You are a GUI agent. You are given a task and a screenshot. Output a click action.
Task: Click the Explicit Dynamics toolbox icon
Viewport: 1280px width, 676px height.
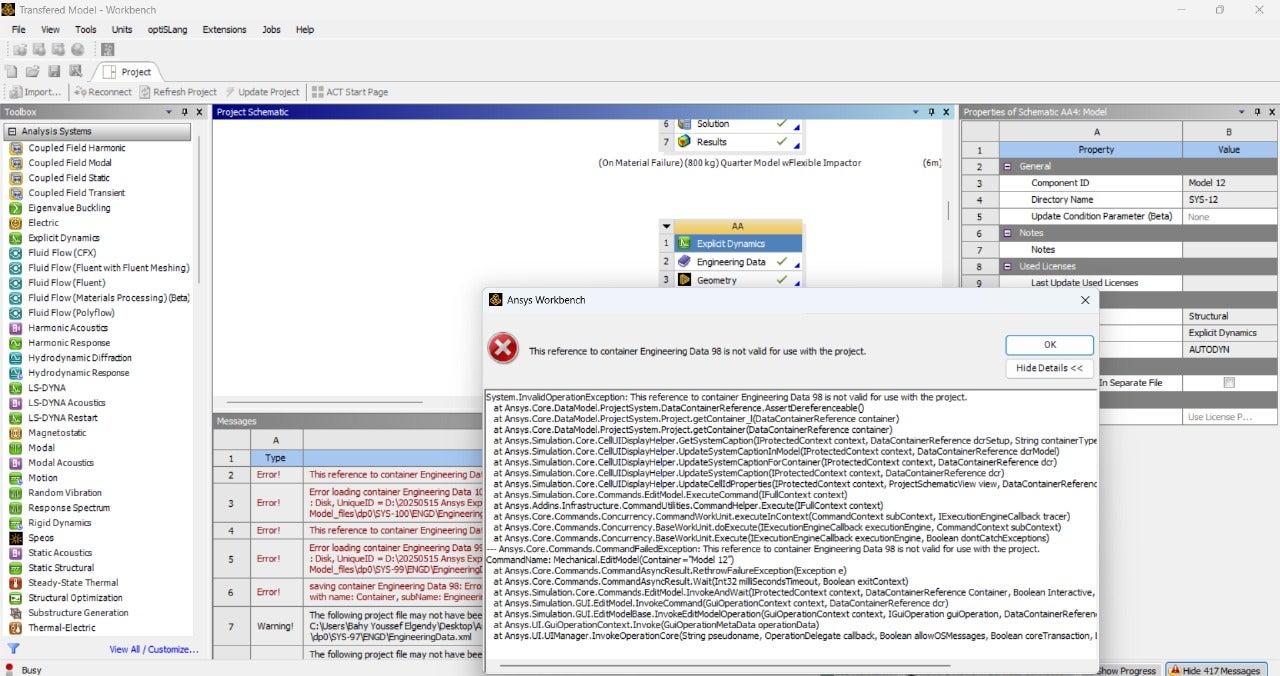(16, 238)
